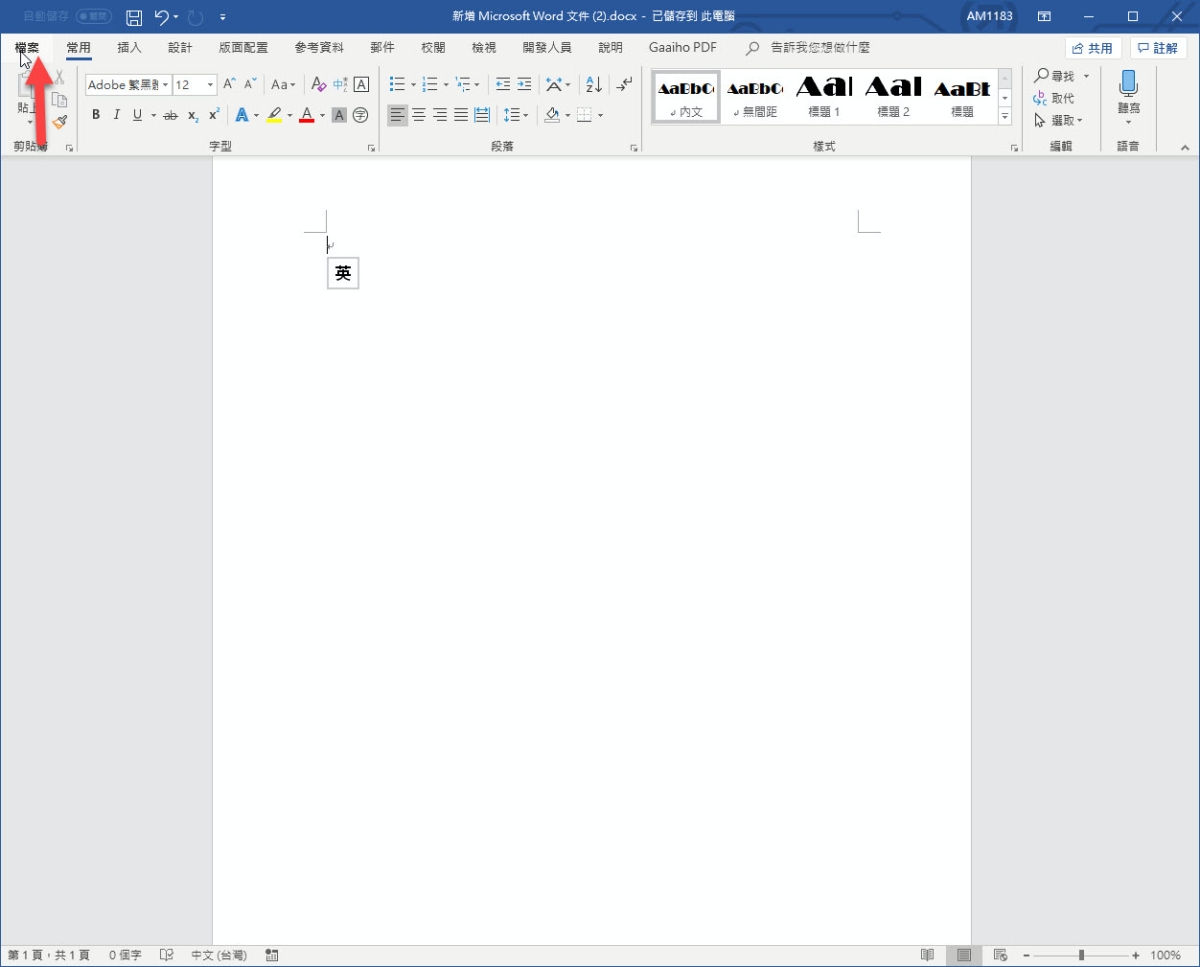Justify the paragraph text
1200x967 pixels.
click(461, 115)
